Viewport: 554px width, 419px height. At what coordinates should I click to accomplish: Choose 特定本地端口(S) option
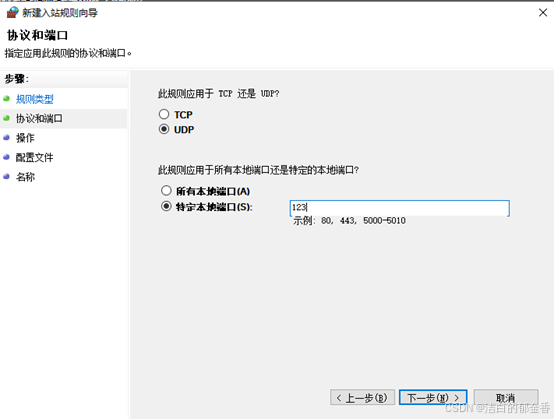166,206
